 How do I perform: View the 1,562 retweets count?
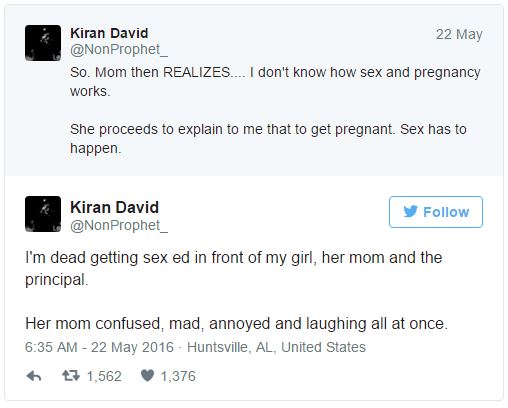point(104,376)
